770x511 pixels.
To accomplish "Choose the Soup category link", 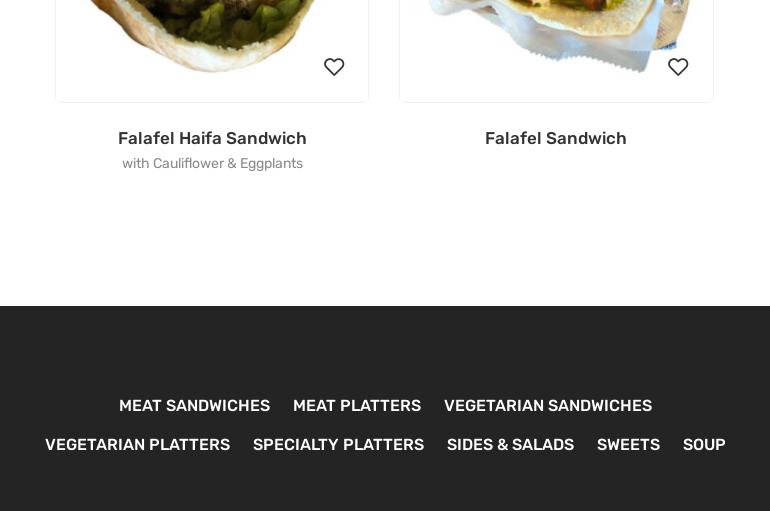I will tap(704, 444).
